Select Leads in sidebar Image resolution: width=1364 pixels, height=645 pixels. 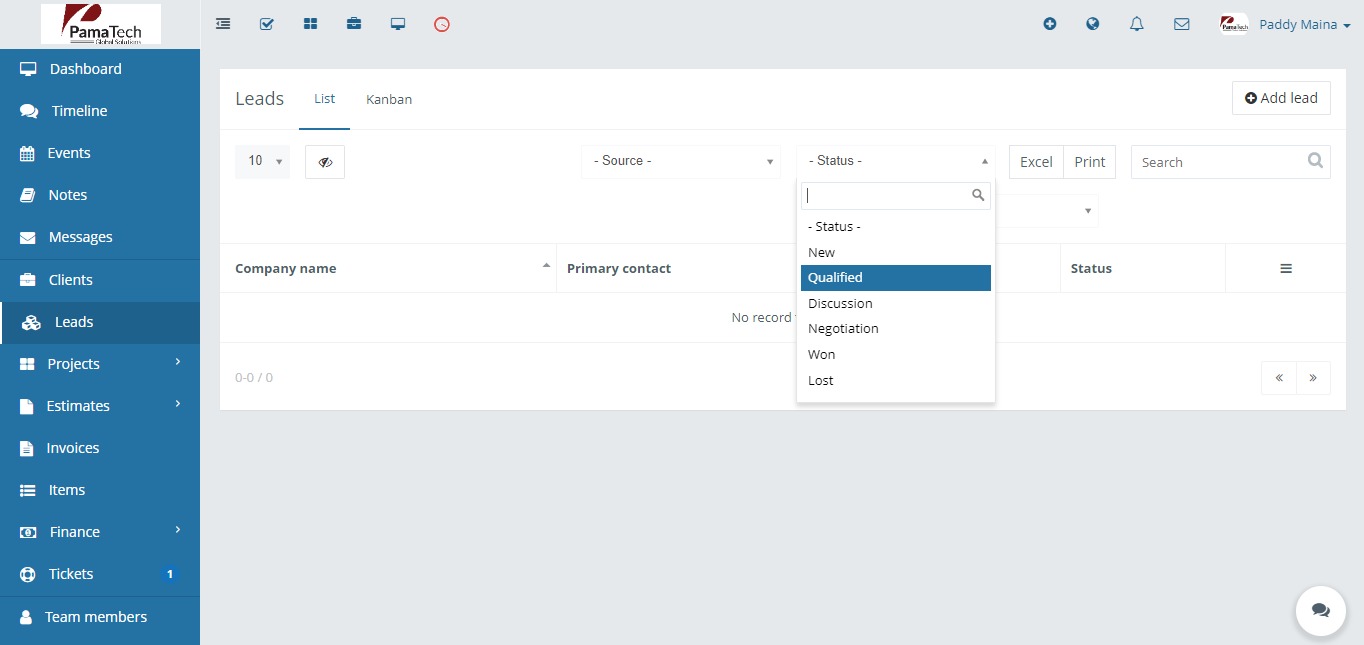(100, 322)
